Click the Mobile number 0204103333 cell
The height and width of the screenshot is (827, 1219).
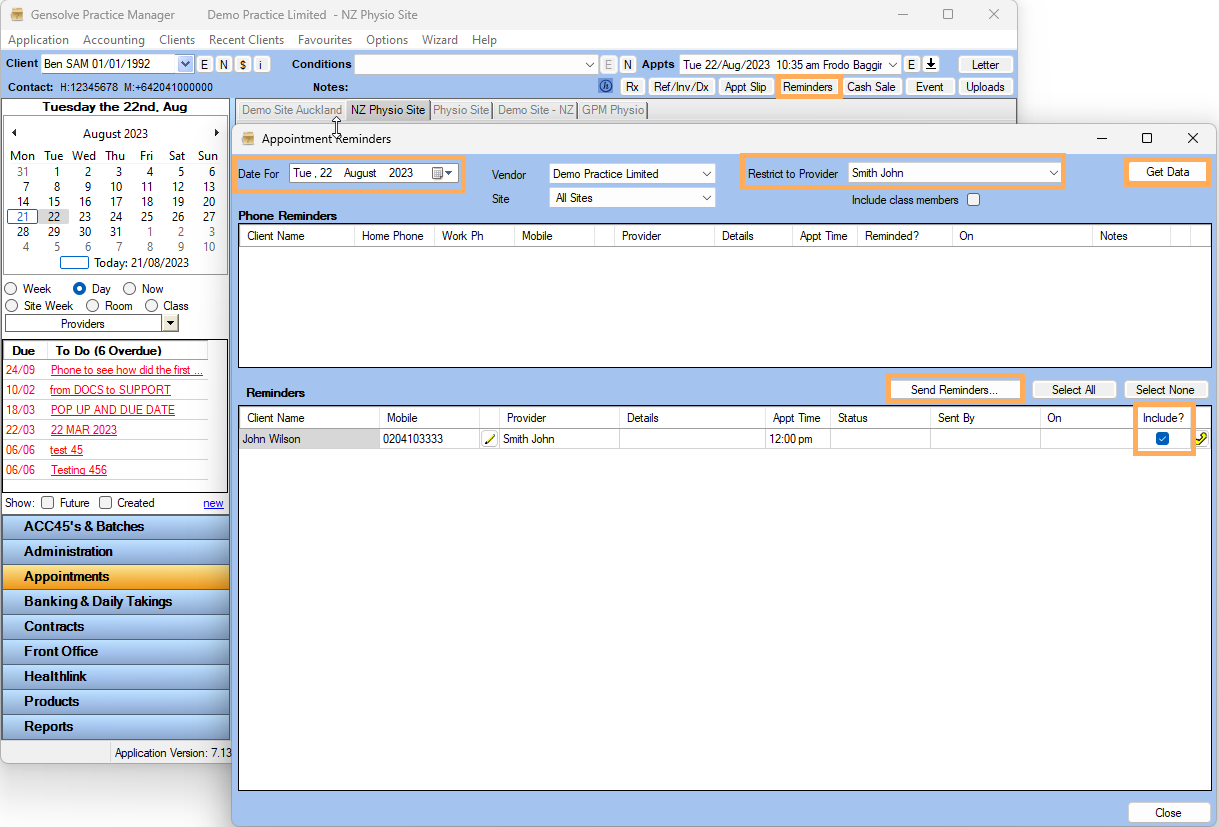429,438
